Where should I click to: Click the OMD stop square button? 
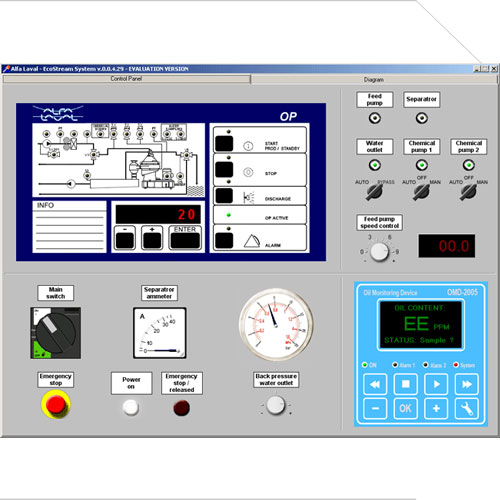tap(405, 384)
